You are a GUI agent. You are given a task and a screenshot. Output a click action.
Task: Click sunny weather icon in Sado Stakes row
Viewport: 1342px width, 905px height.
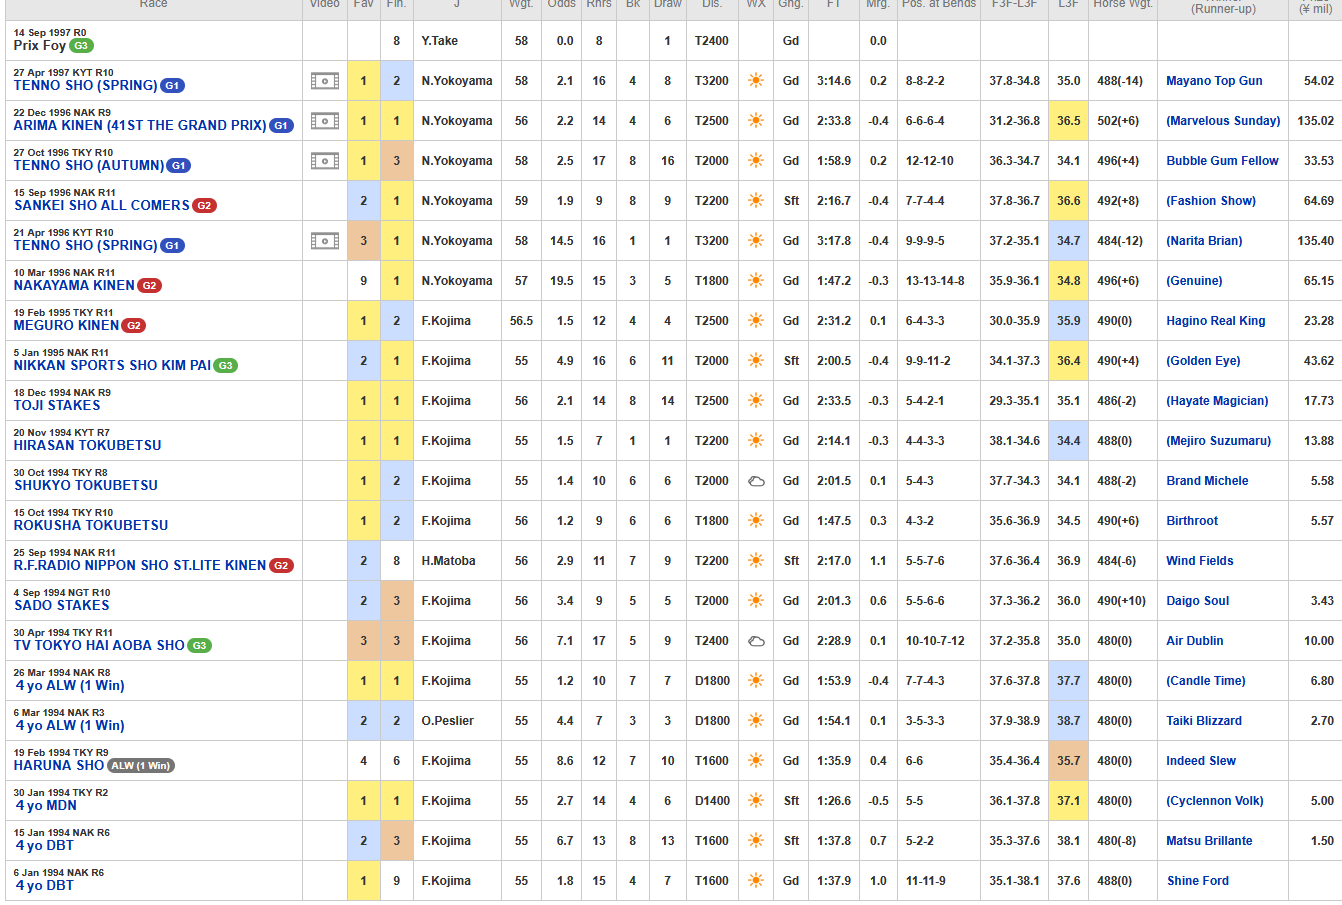(x=756, y=601)
